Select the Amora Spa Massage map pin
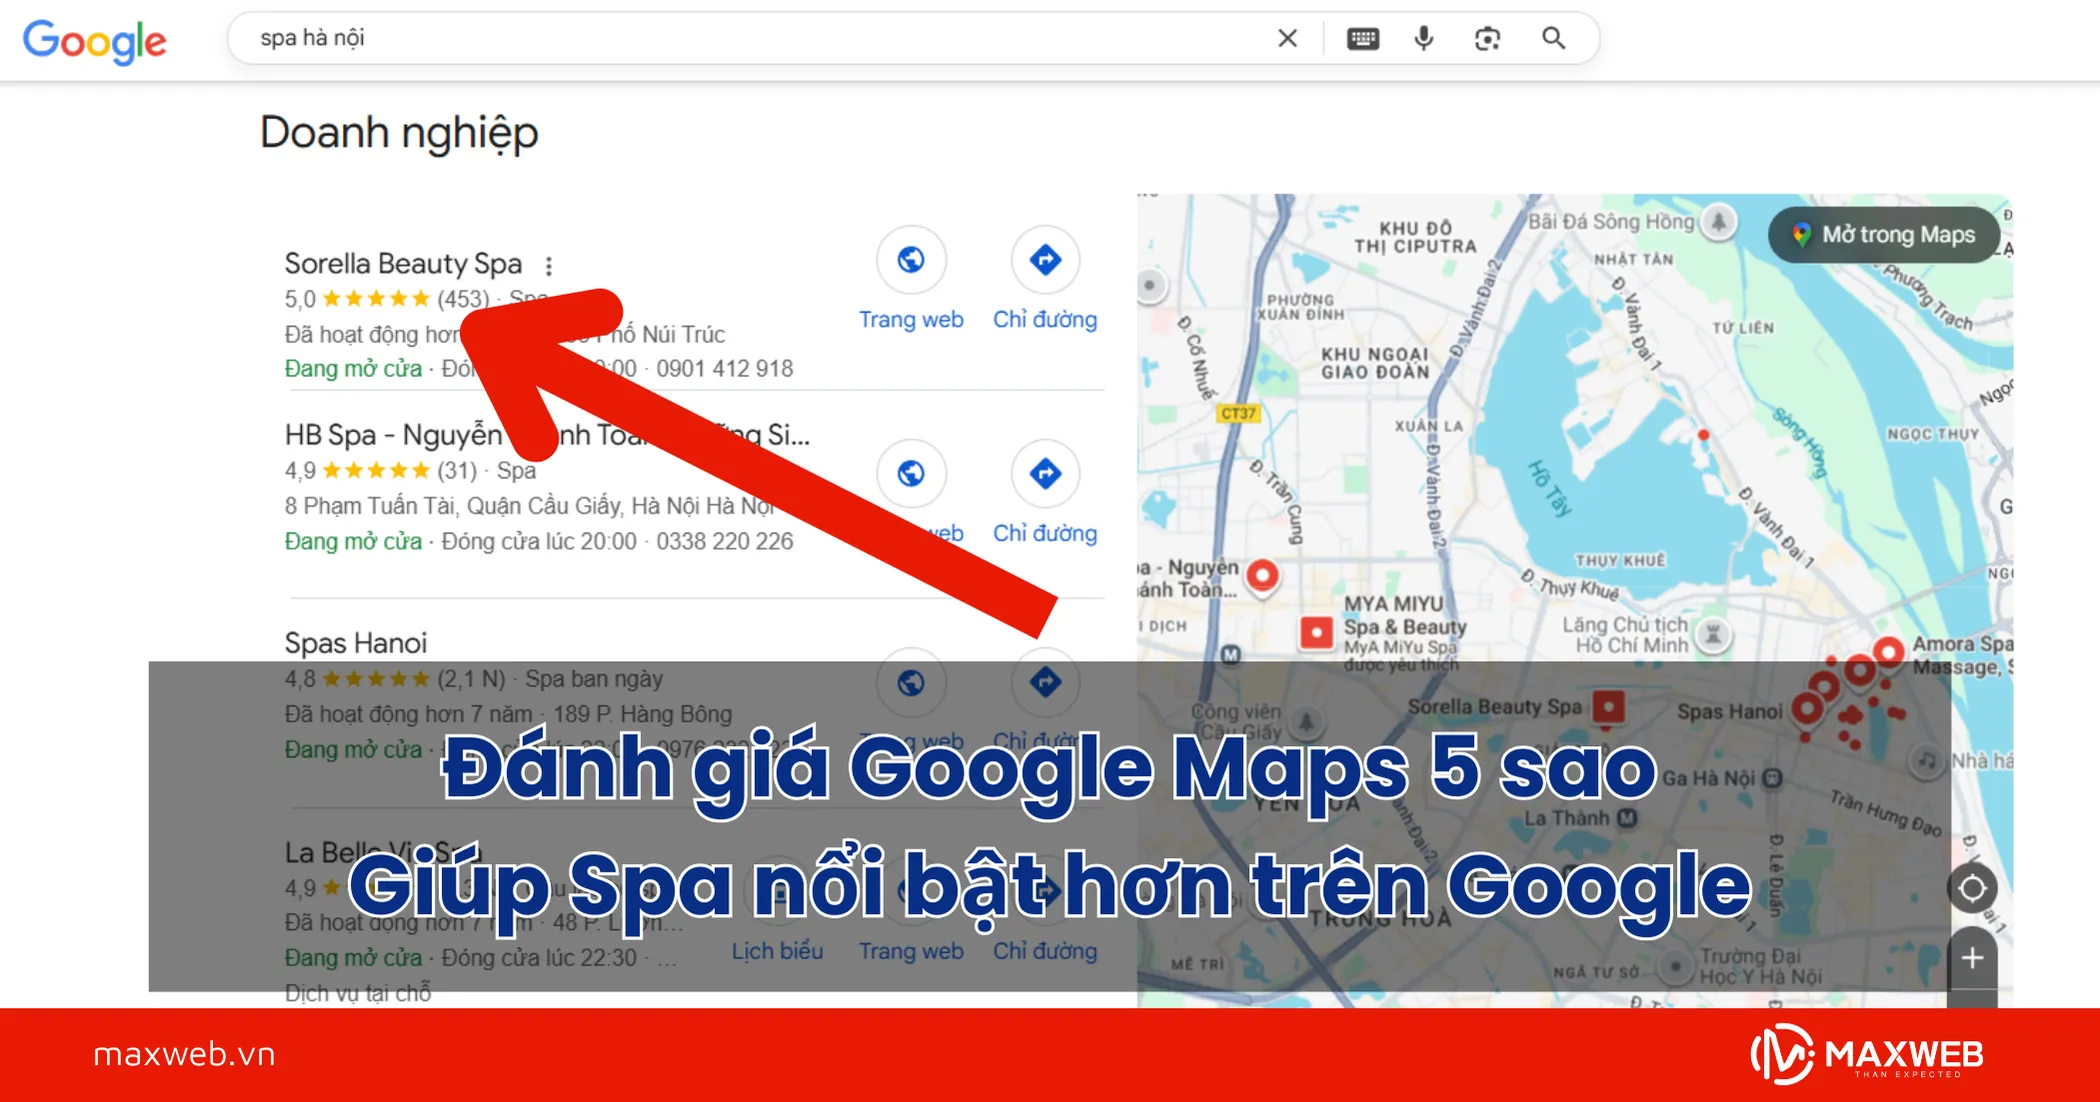This screenshot has height=1102, width=2100. (1888, 652)
